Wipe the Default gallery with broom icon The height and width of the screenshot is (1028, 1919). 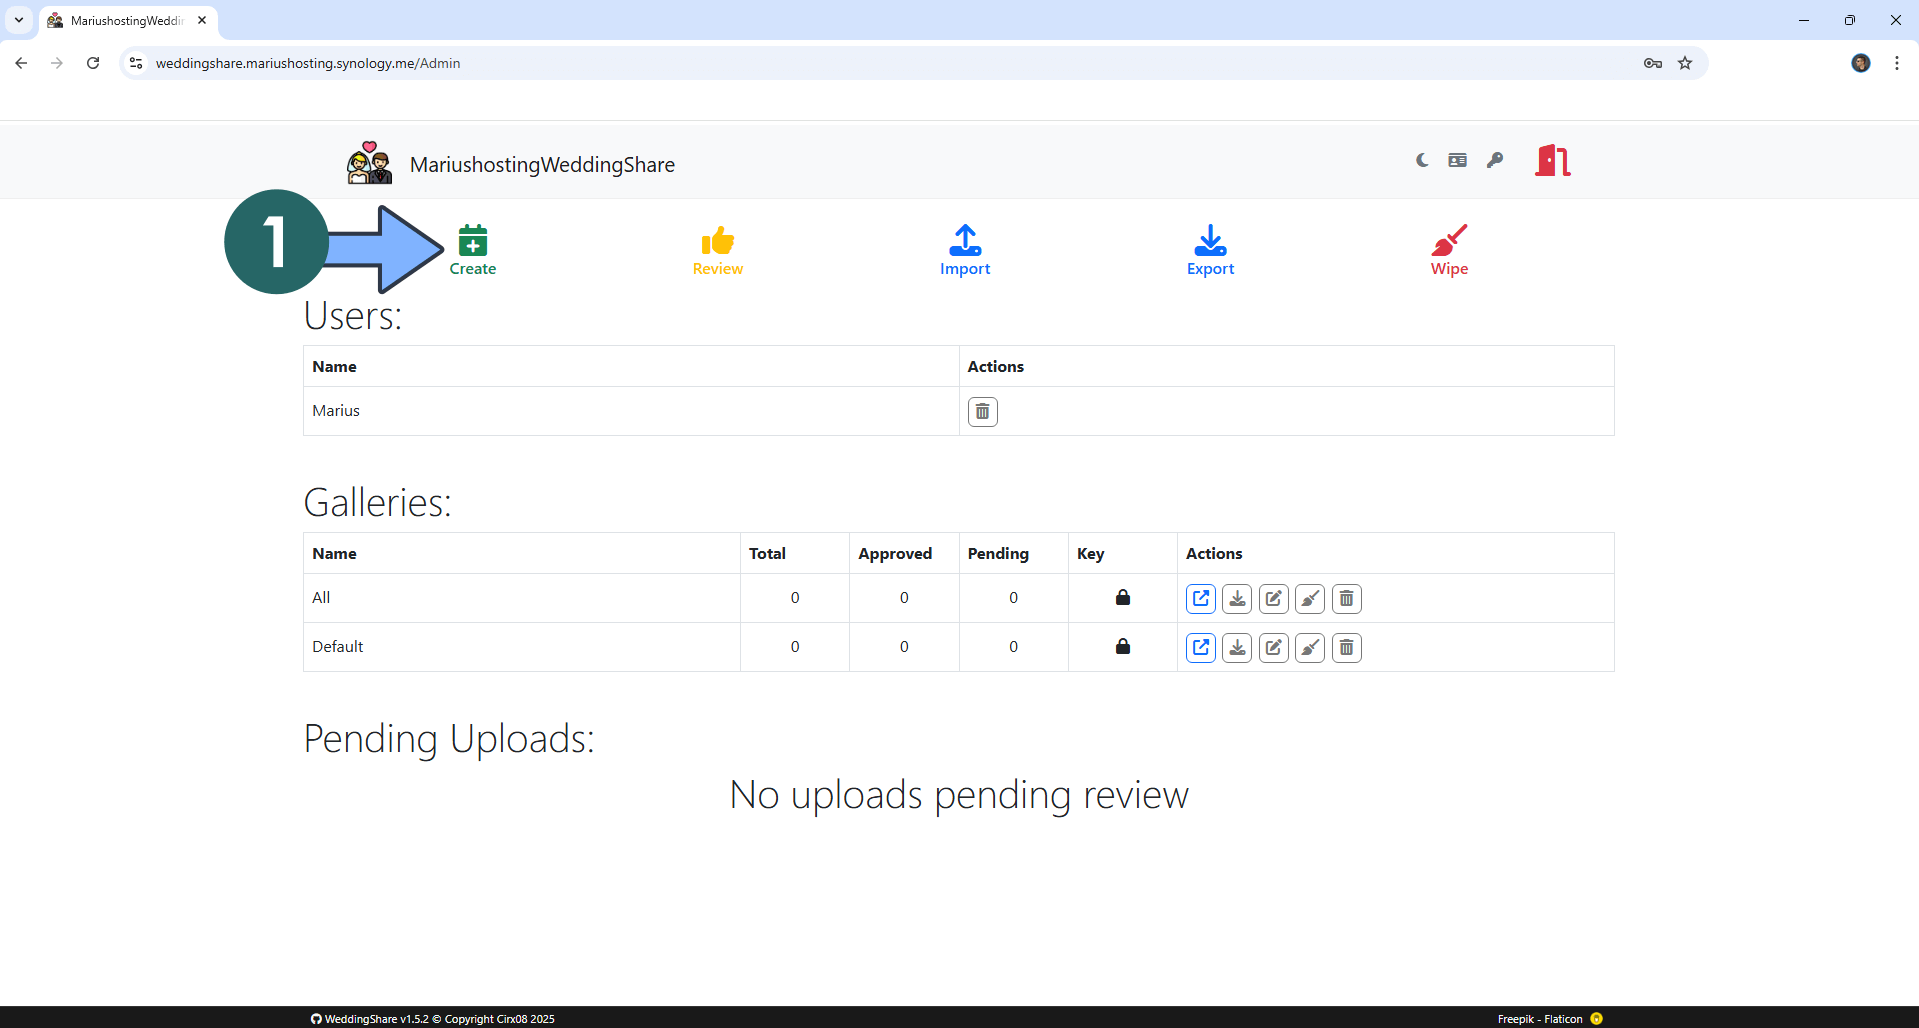pos(1310,648)
